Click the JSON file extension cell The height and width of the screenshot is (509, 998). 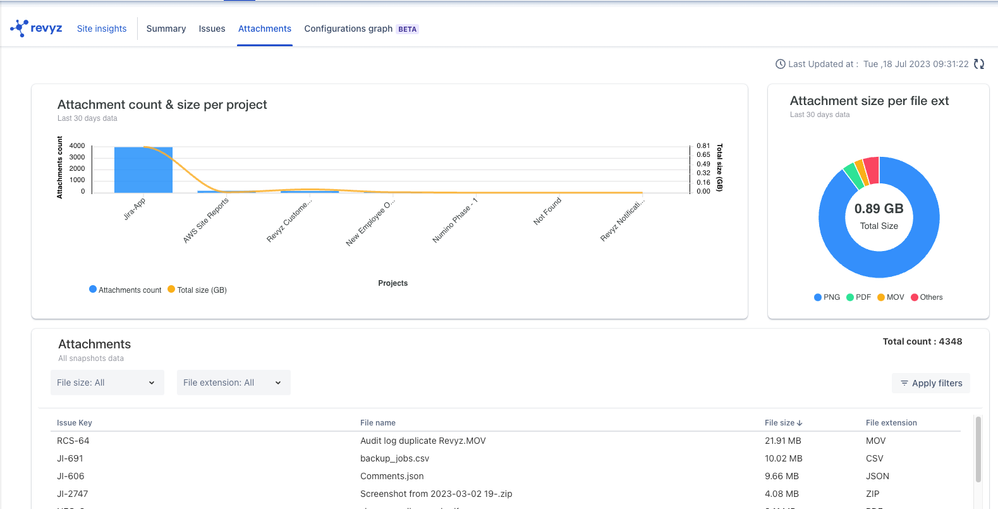pos(877,476)
